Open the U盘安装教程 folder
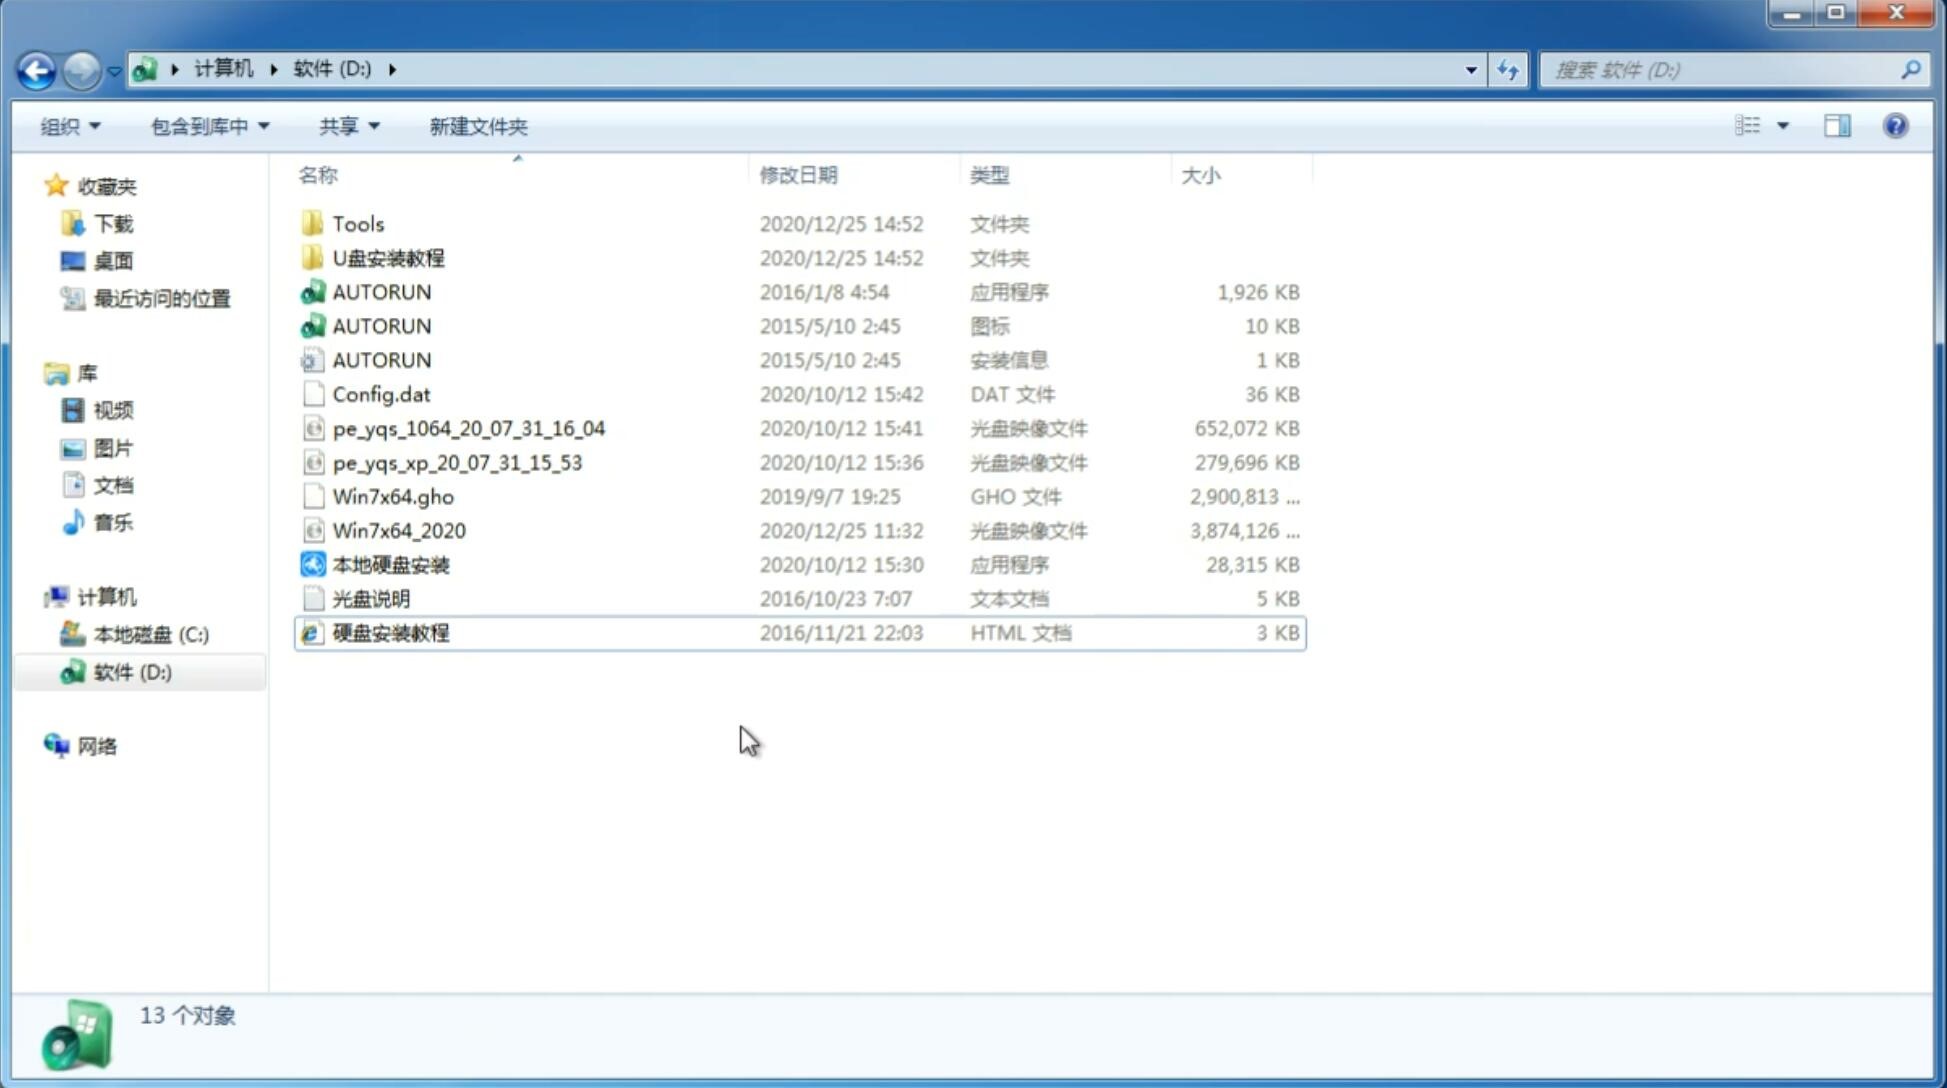 (388, 258)
